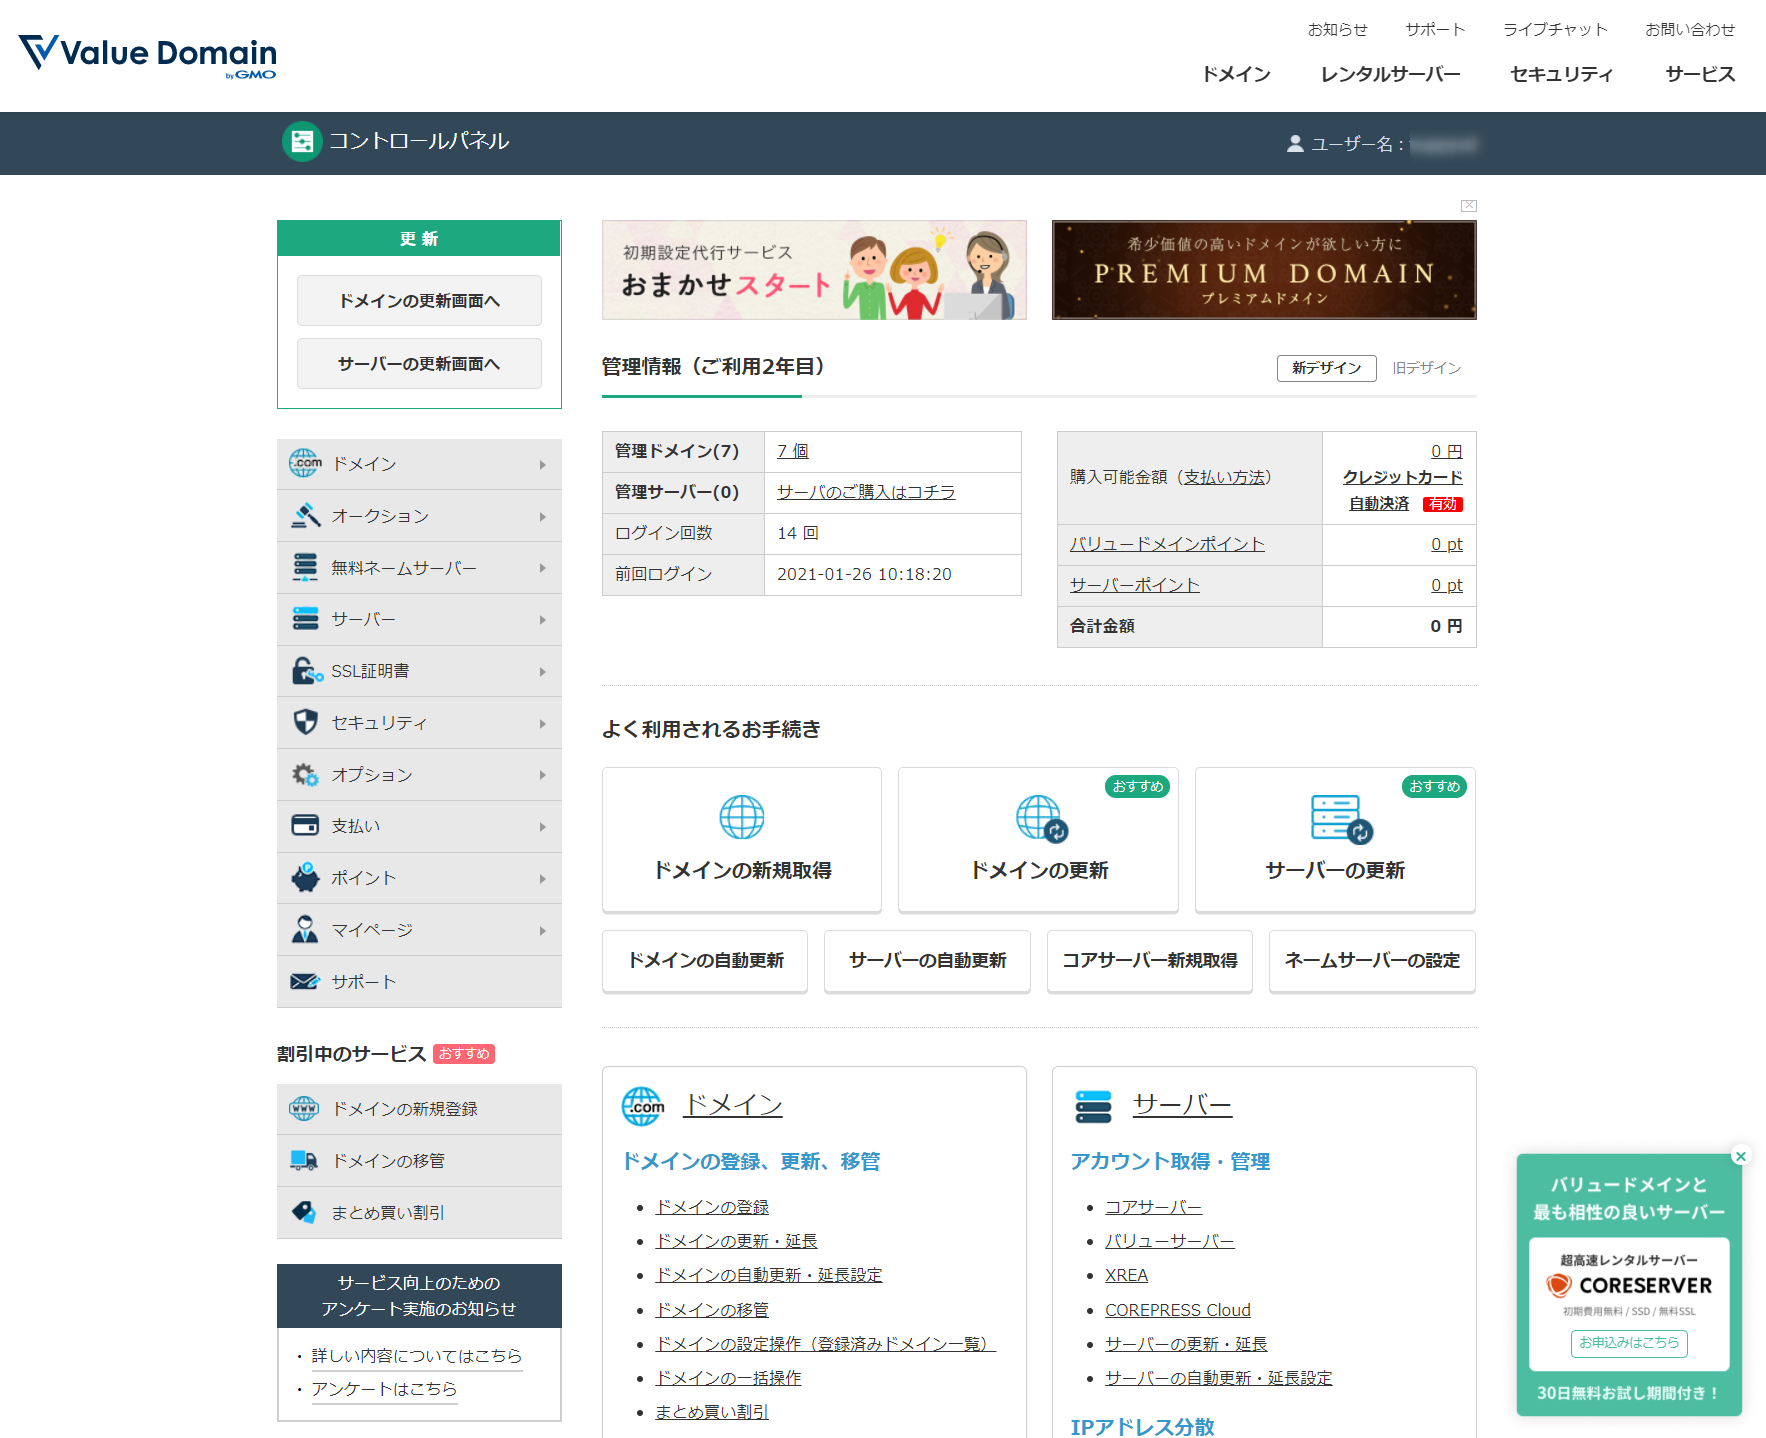Click the user profile icon in header
1766x1438 pixels.
(1295, 144)
